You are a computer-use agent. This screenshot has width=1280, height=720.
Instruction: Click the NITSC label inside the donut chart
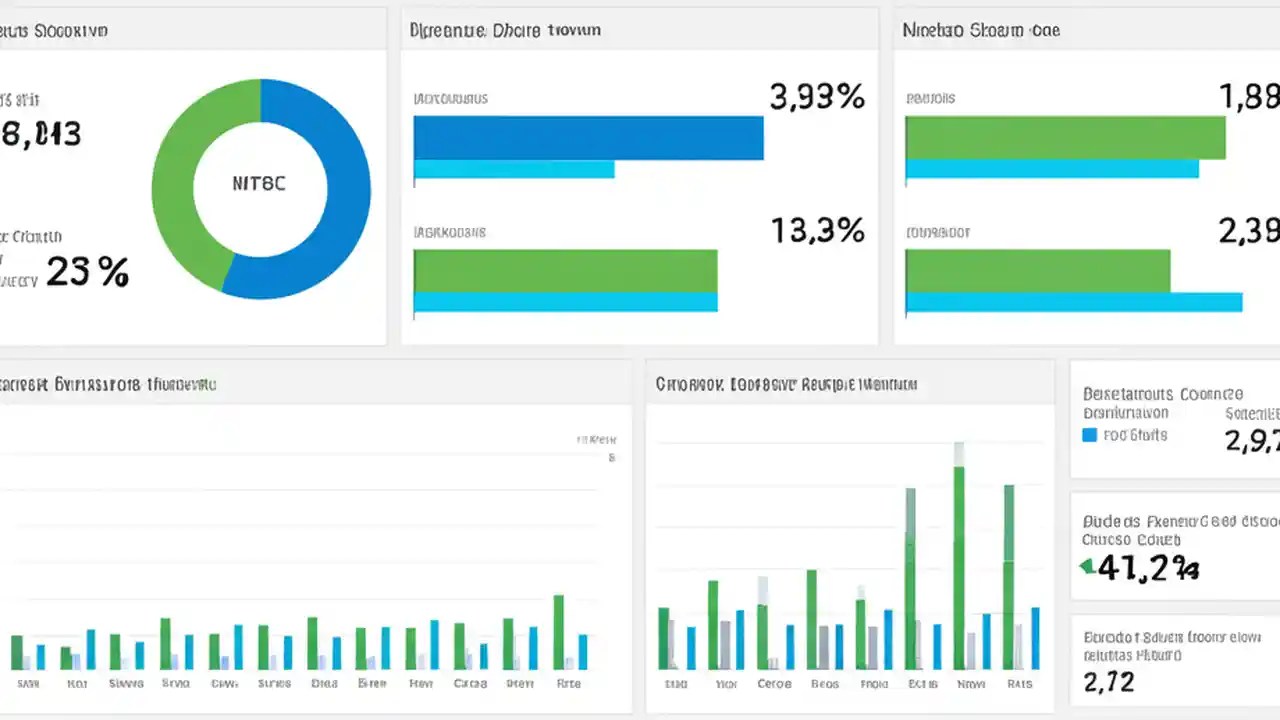[260, 184]
